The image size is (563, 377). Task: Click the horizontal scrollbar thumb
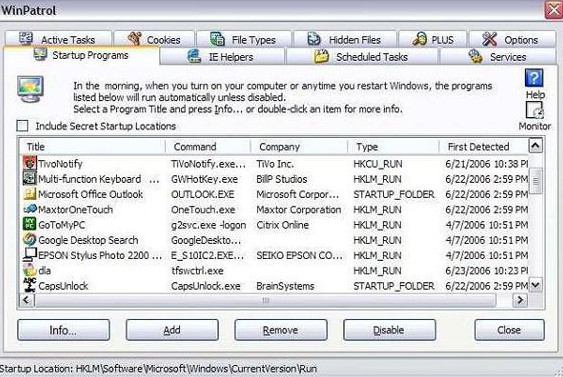coord(265,300)
